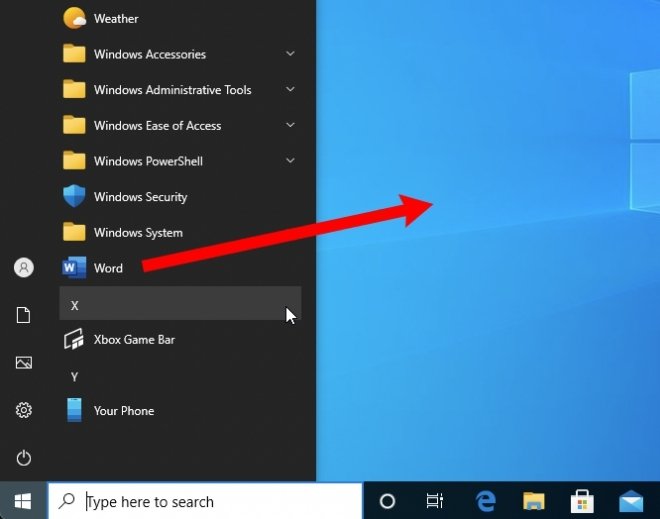Open the user account avatar icon
Screen dimensions: 660x519
coord(24,267)
